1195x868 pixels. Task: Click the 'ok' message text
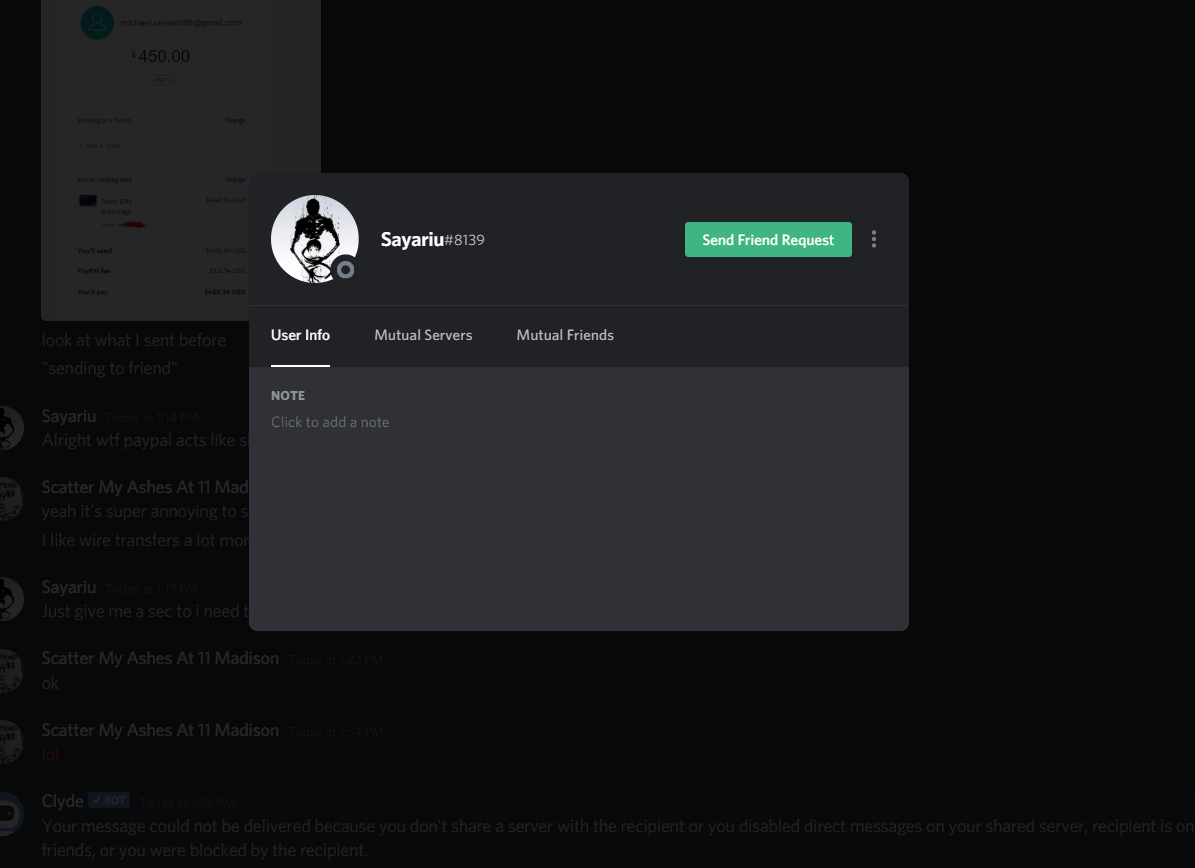pos(50,683)
